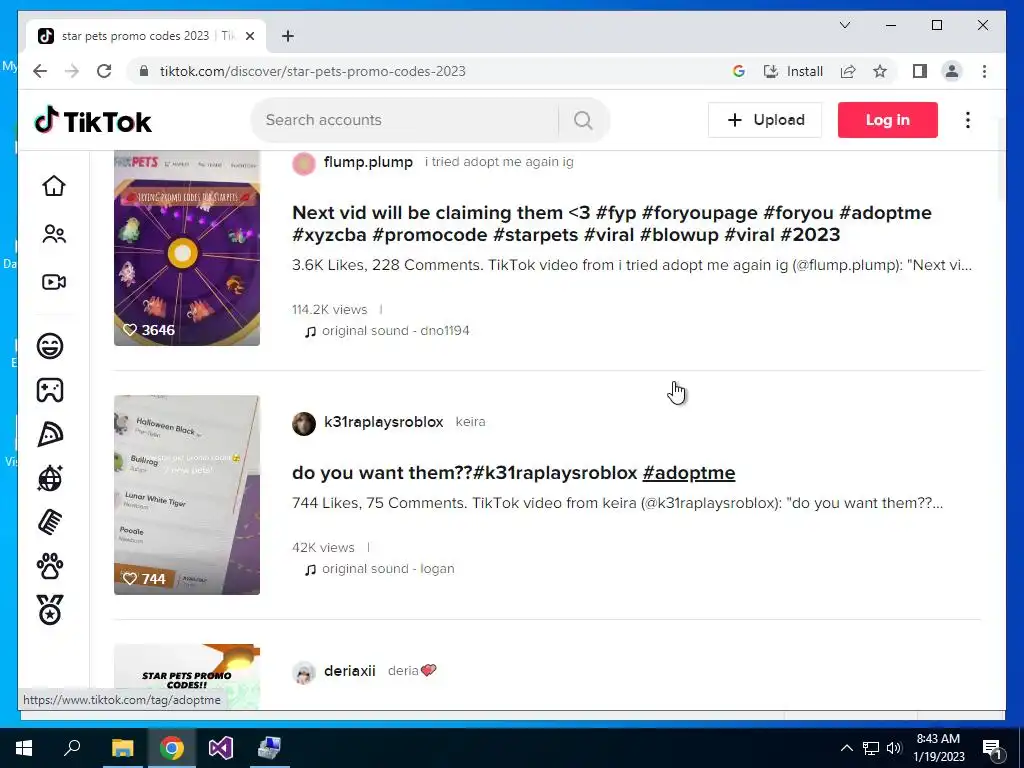Click 'original sound - dno1194'

click(x=395, y=330)
